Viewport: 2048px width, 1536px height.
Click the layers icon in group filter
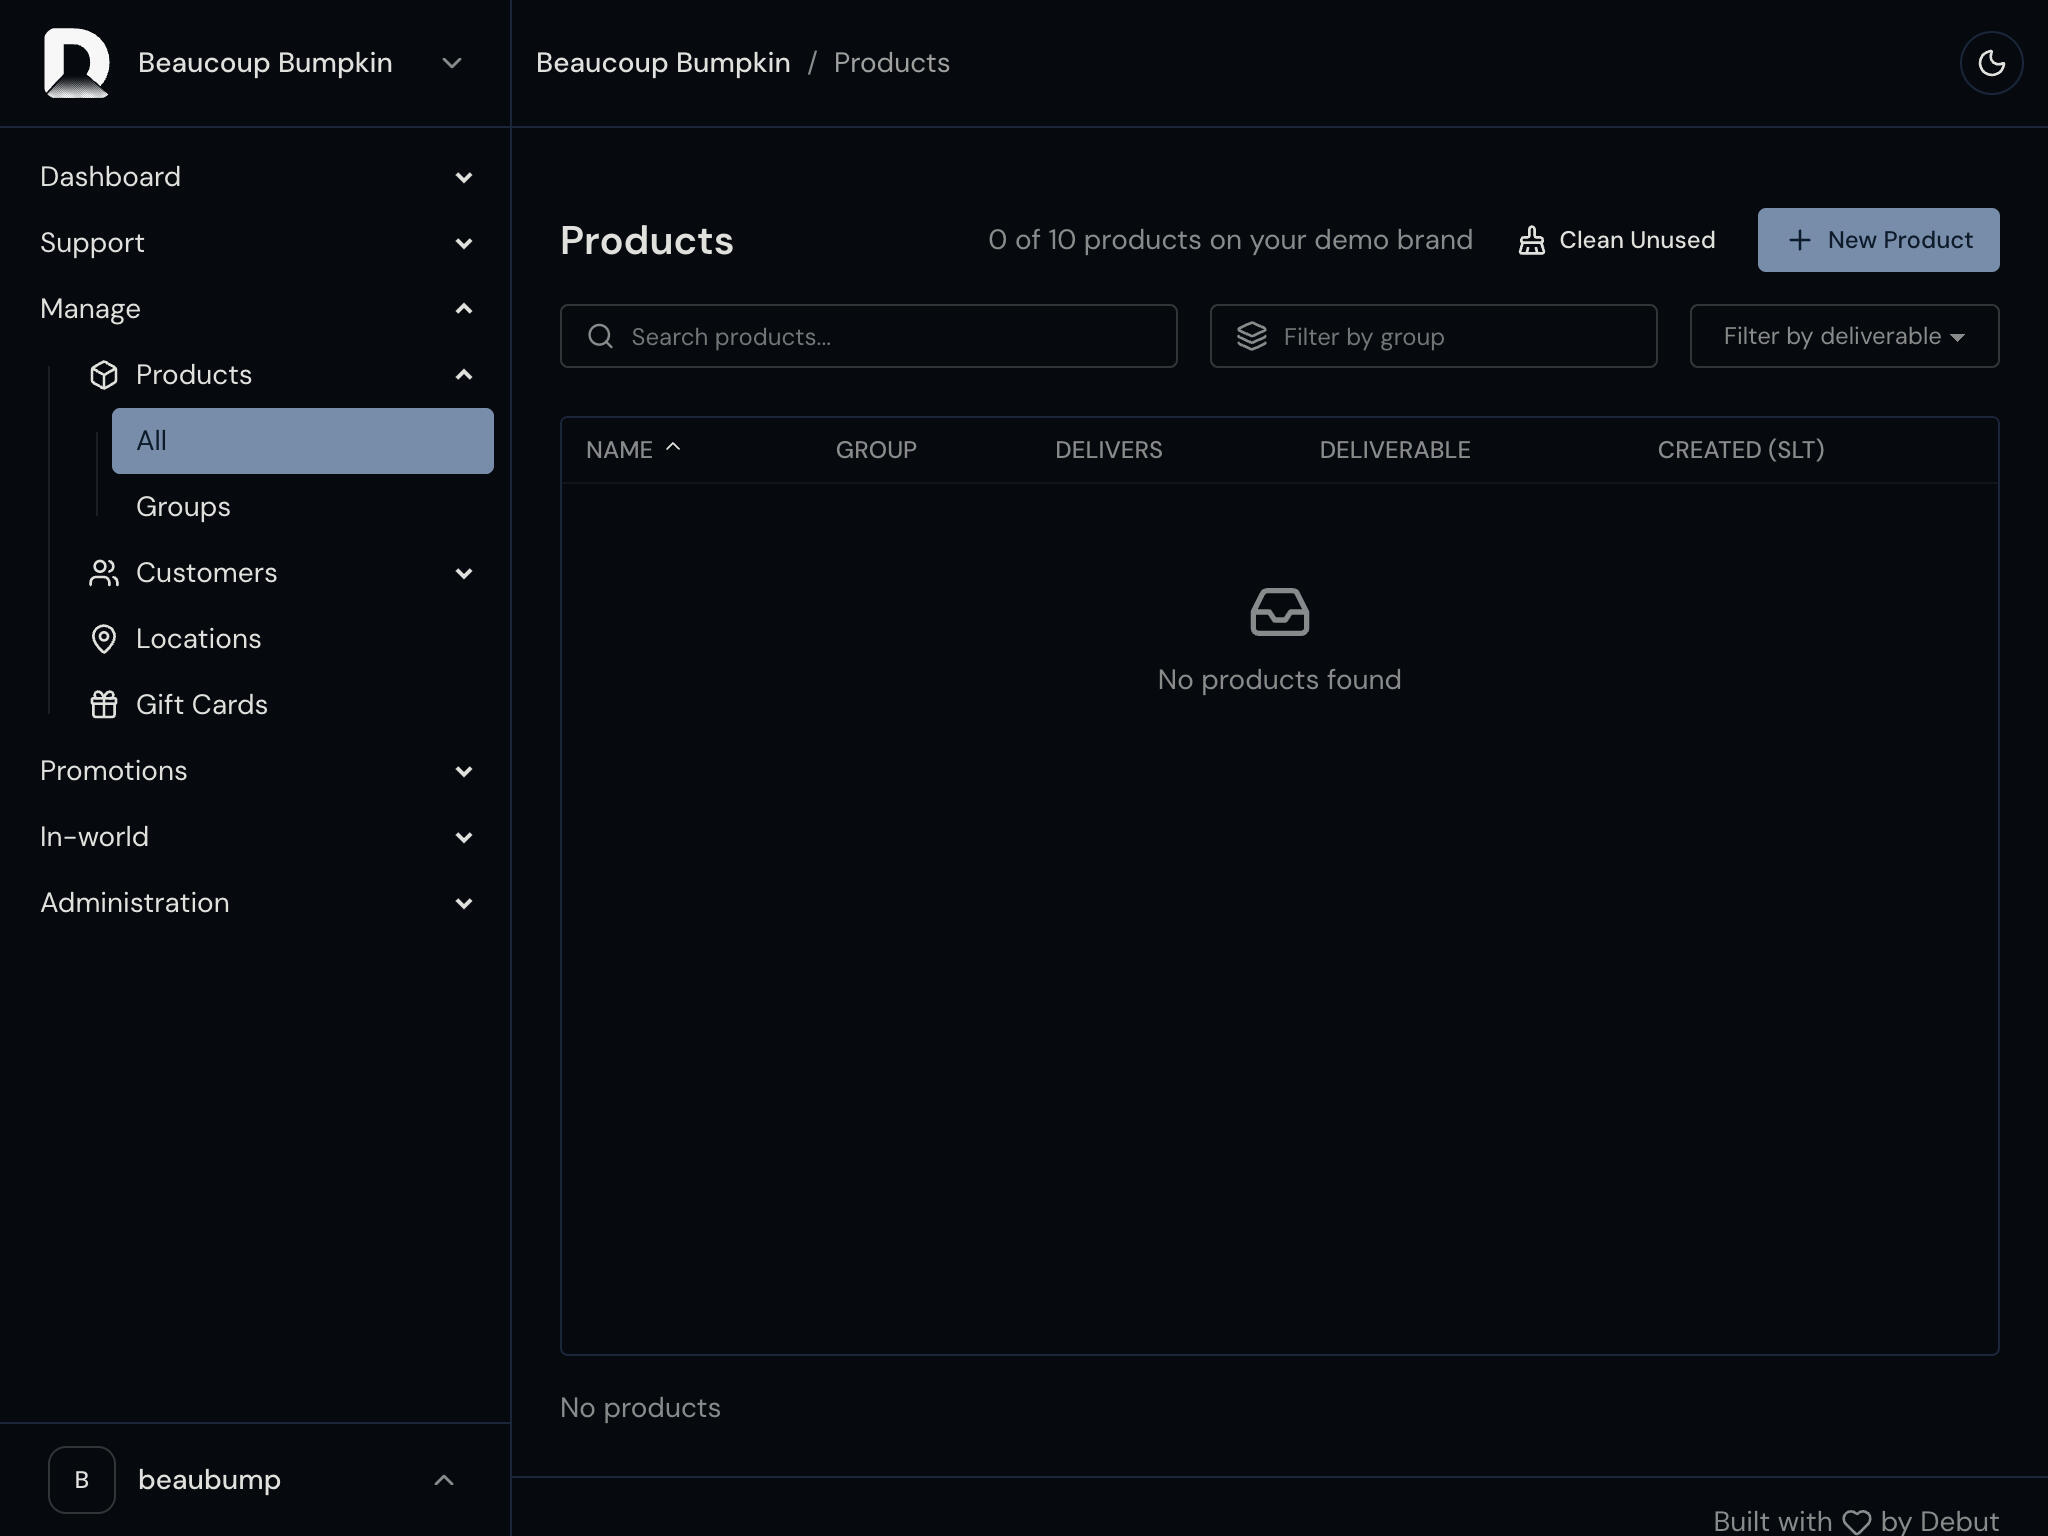click(x=1252, y=336)
